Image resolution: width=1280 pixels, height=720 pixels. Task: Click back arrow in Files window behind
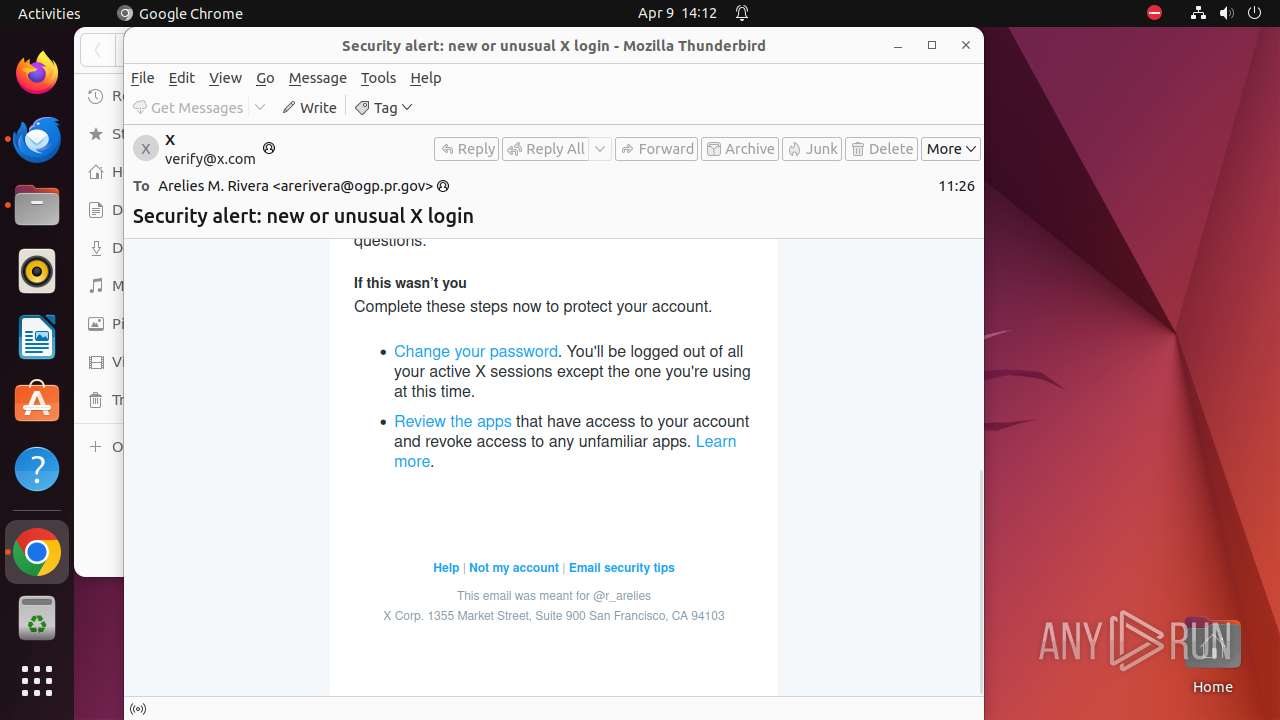pyautogui.click(x=97, y=50)
